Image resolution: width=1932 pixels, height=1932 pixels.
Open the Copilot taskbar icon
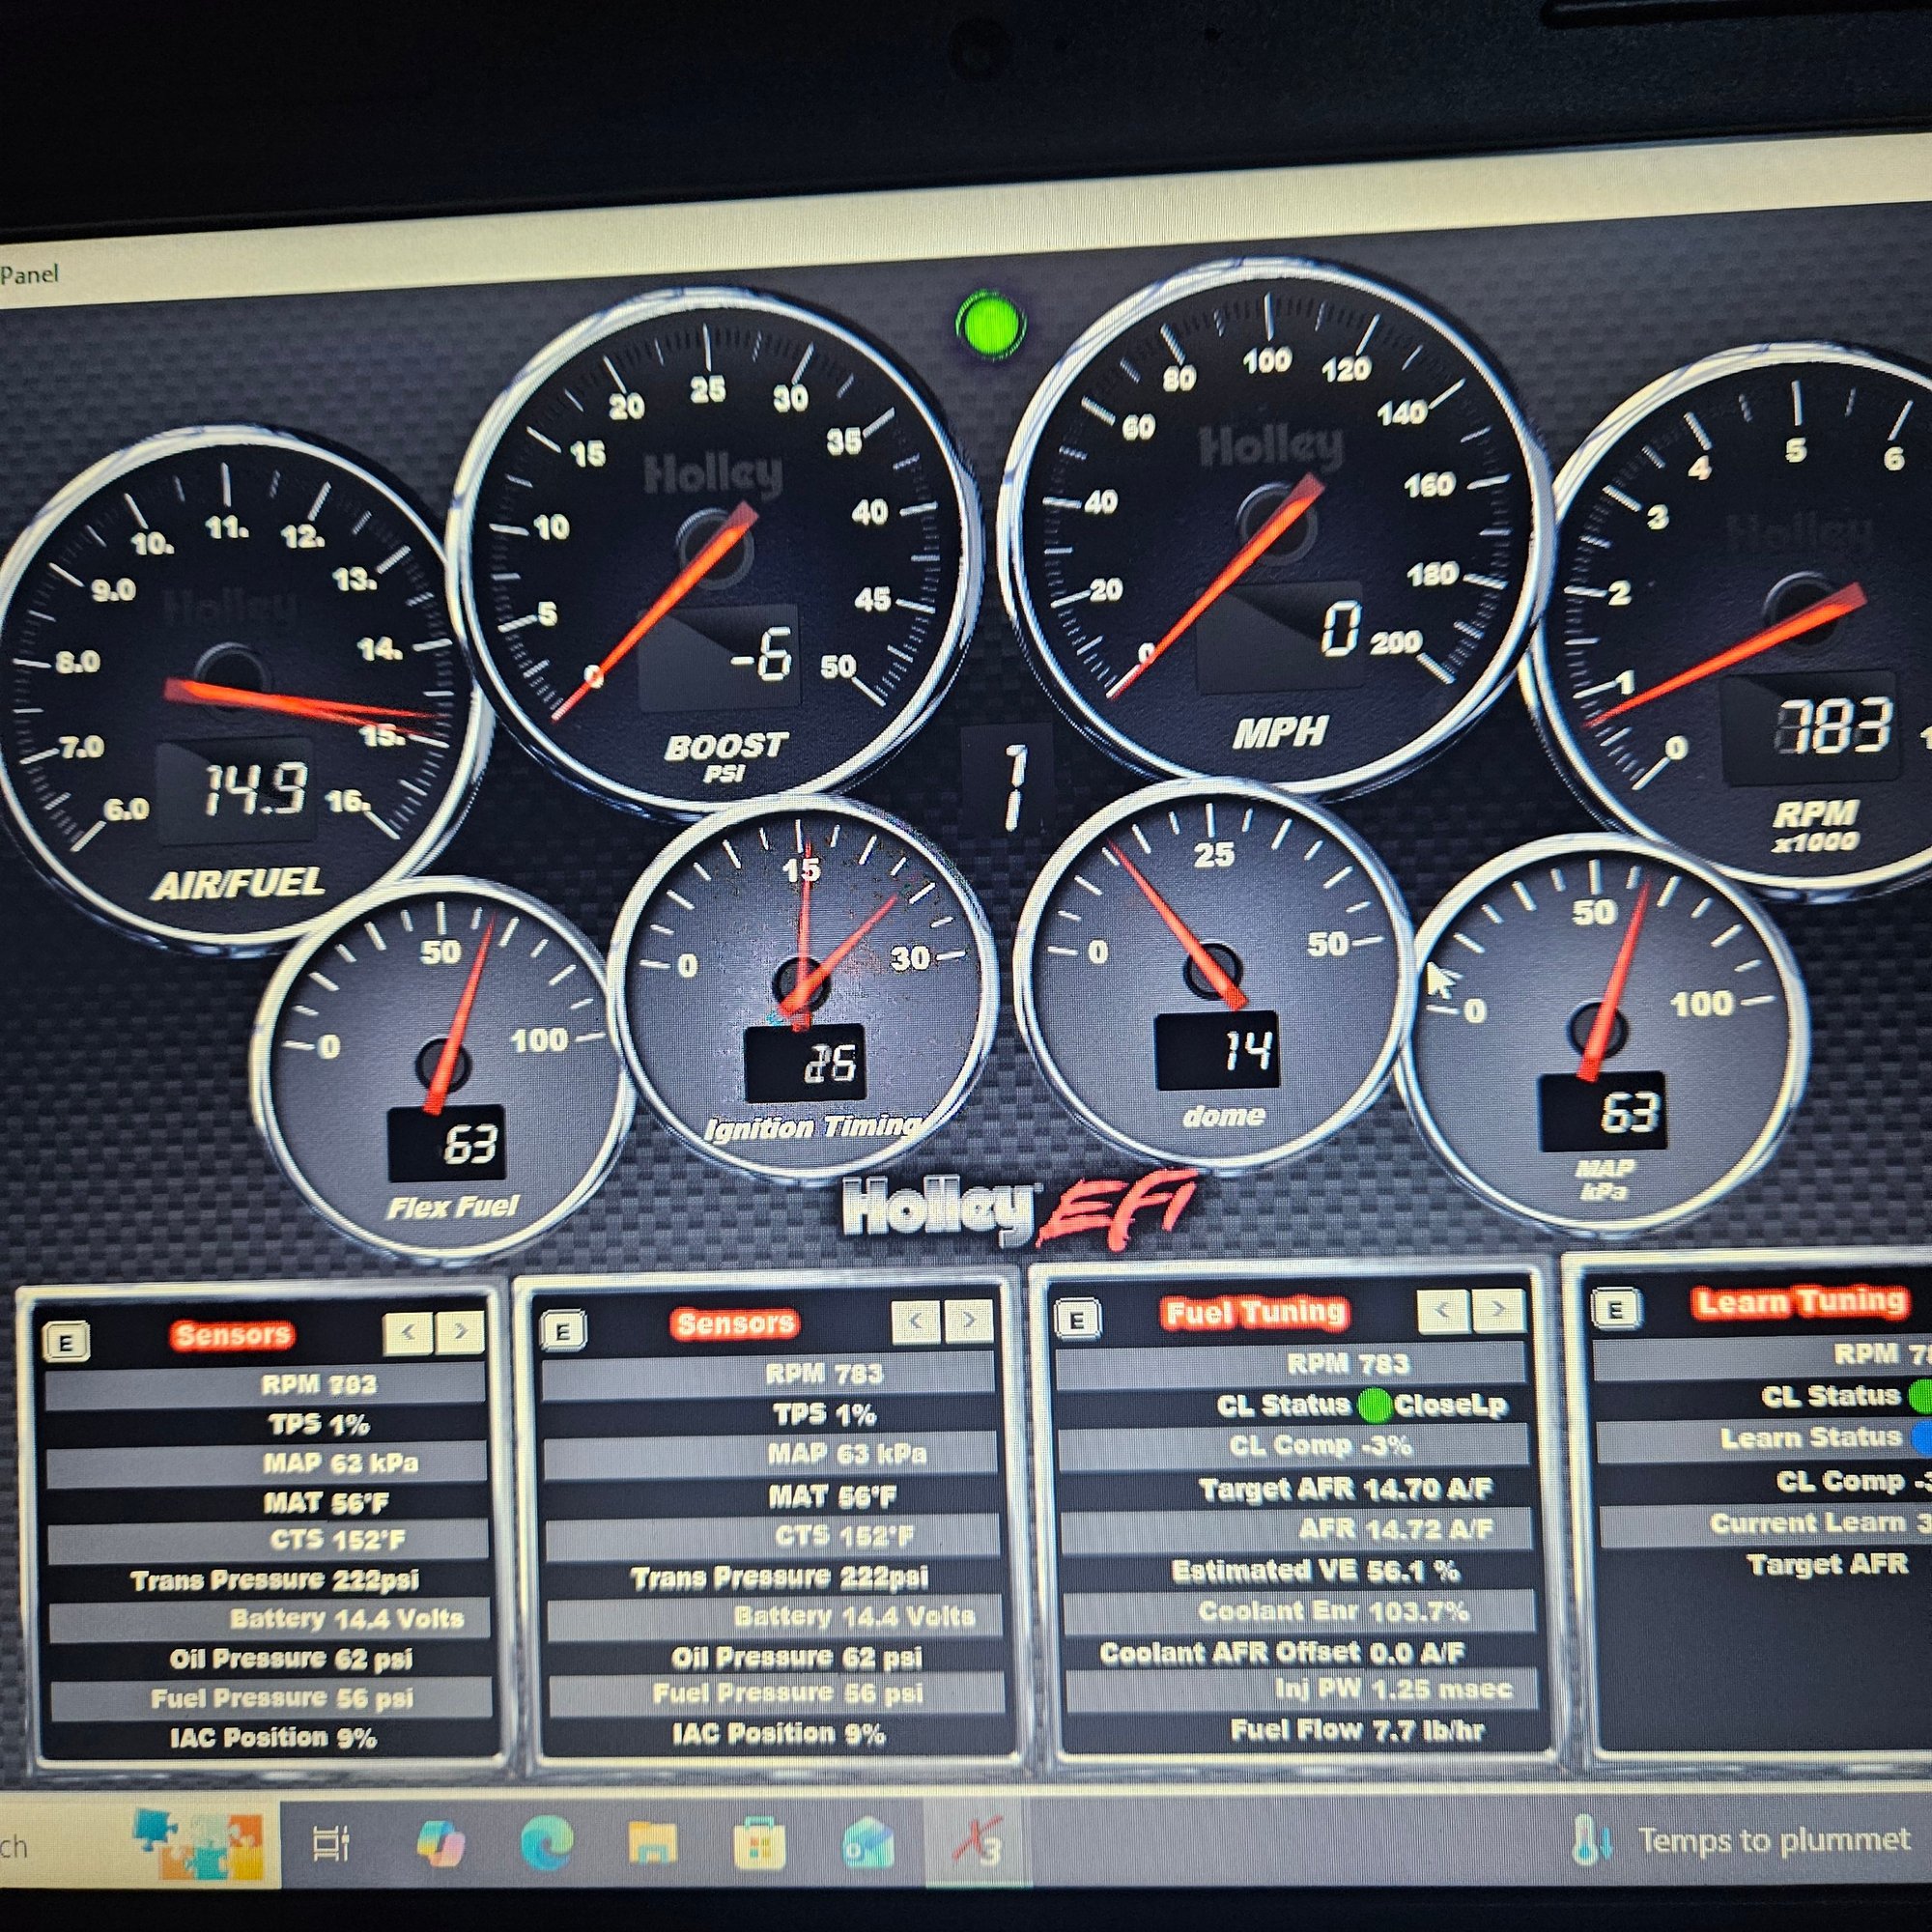[440, 1842]
